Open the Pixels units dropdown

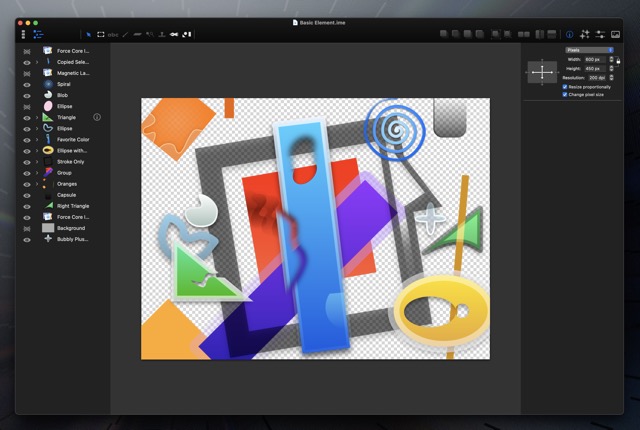(x=588, y=49)
